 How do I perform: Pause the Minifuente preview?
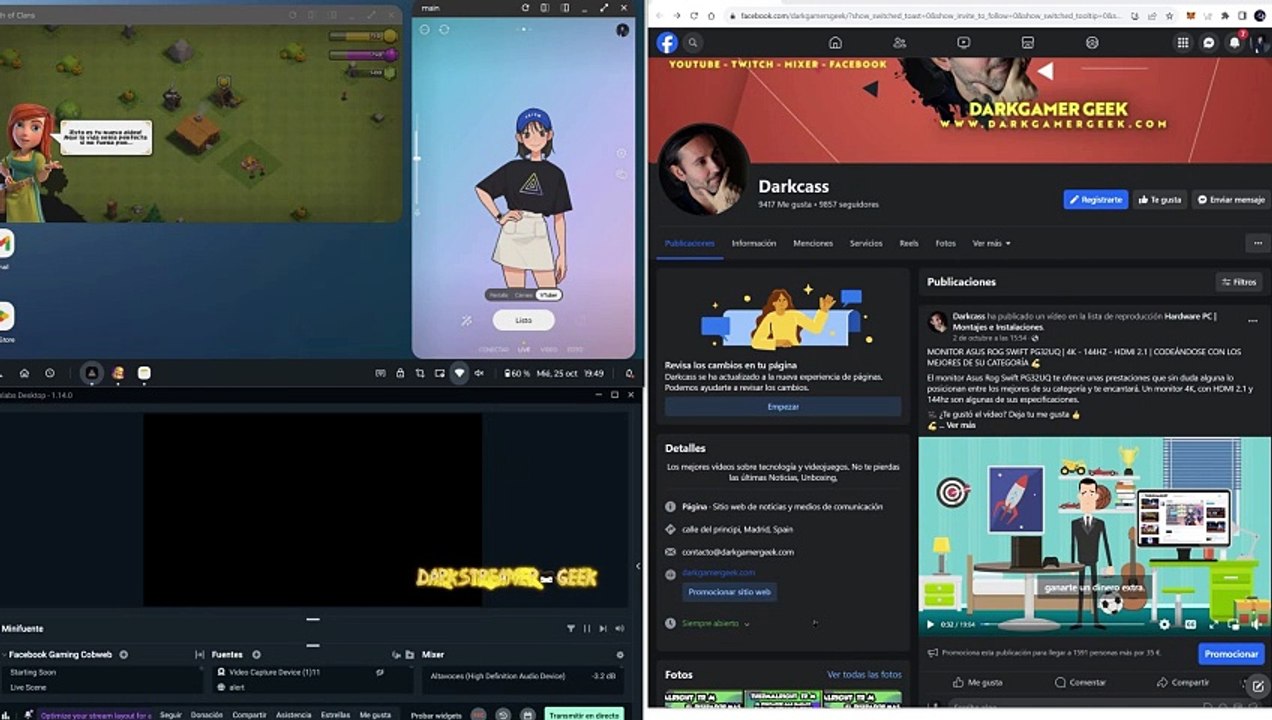[587, 628]
